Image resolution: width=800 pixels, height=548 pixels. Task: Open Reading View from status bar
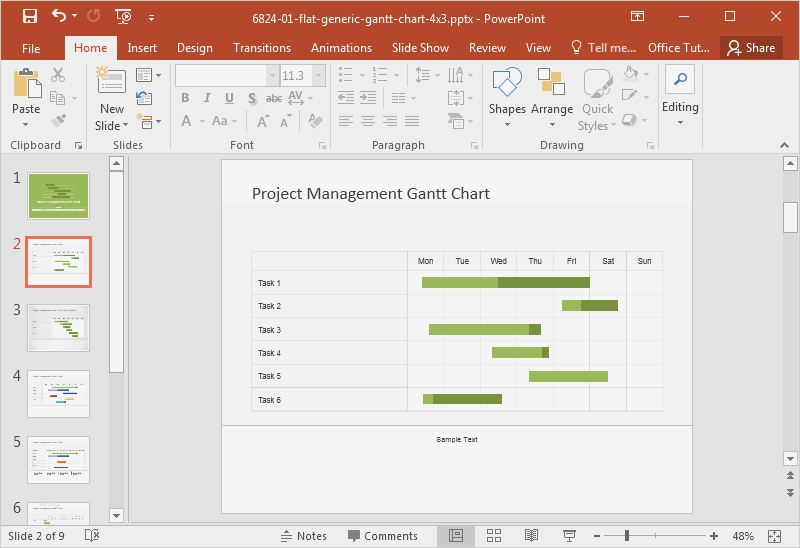(531, 536)
